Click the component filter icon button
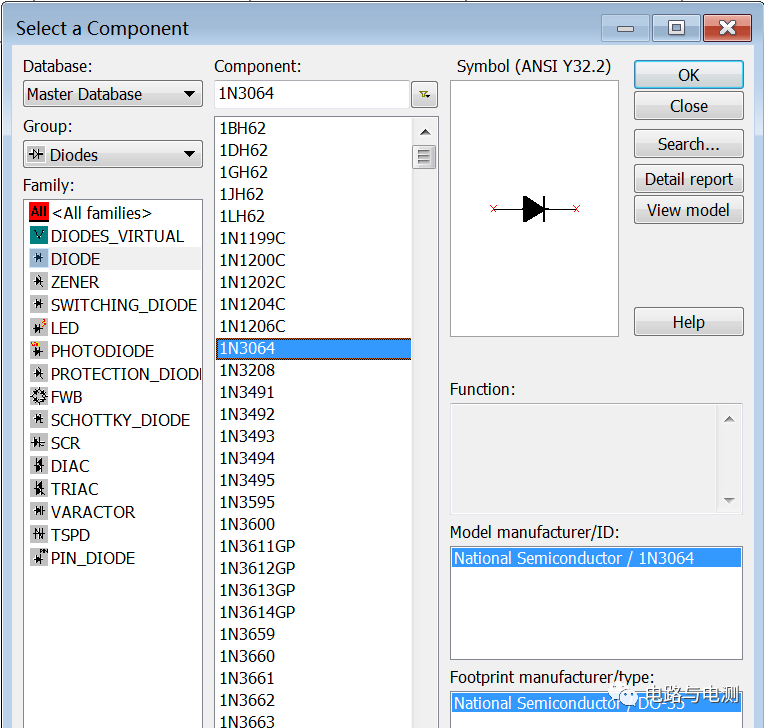The image size is (764, 728). (x=424, y=94)
